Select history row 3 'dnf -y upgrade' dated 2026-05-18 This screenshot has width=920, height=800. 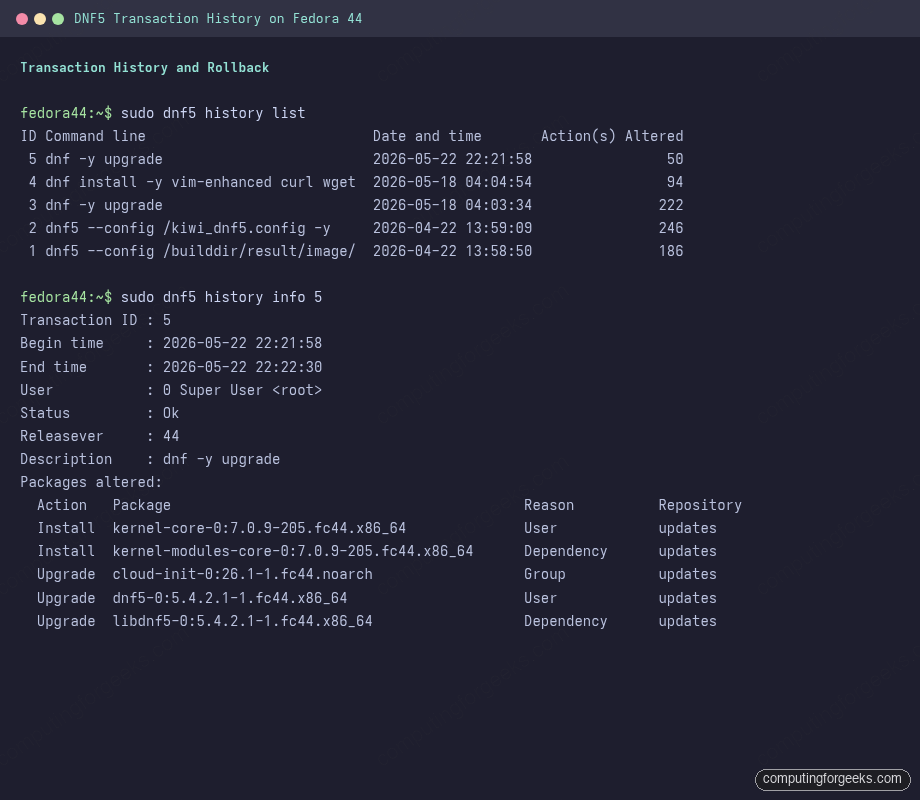(352, 205)
